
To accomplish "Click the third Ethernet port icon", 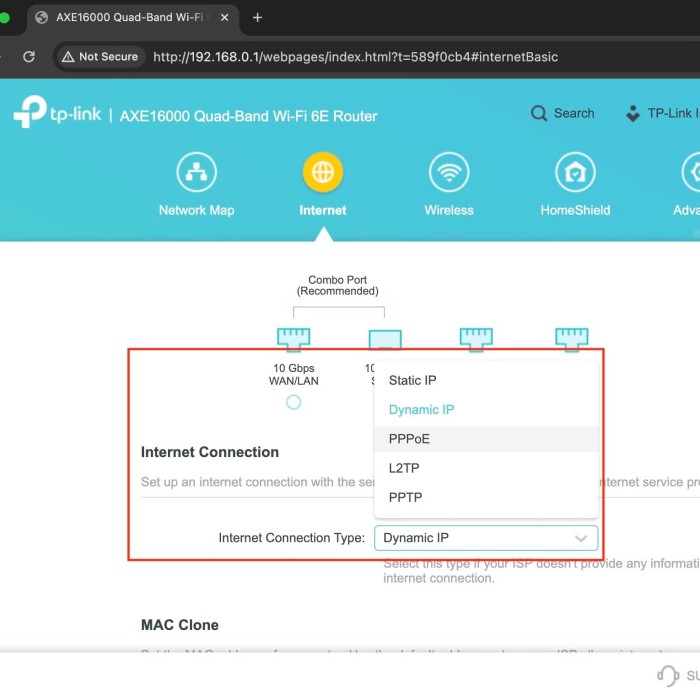I will click(476, 339).
